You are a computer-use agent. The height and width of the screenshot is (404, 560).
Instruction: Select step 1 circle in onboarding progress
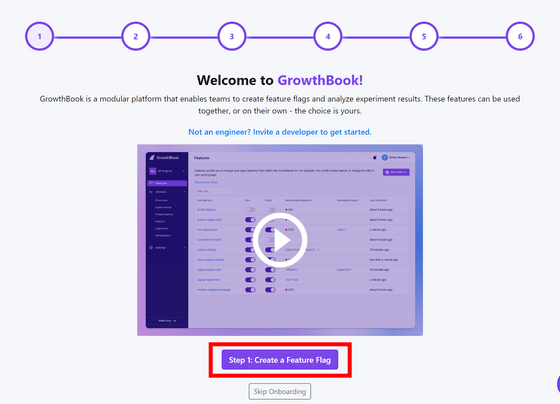click(40, 36)
